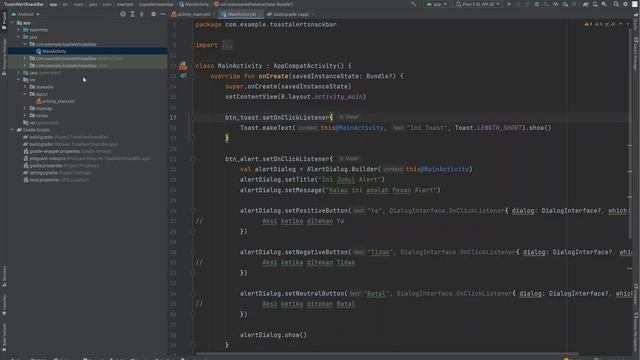Open the AVD Manager icon
The width and height of the screenshot is (640, 360).
pyautogui.click(x=595, y=4)
